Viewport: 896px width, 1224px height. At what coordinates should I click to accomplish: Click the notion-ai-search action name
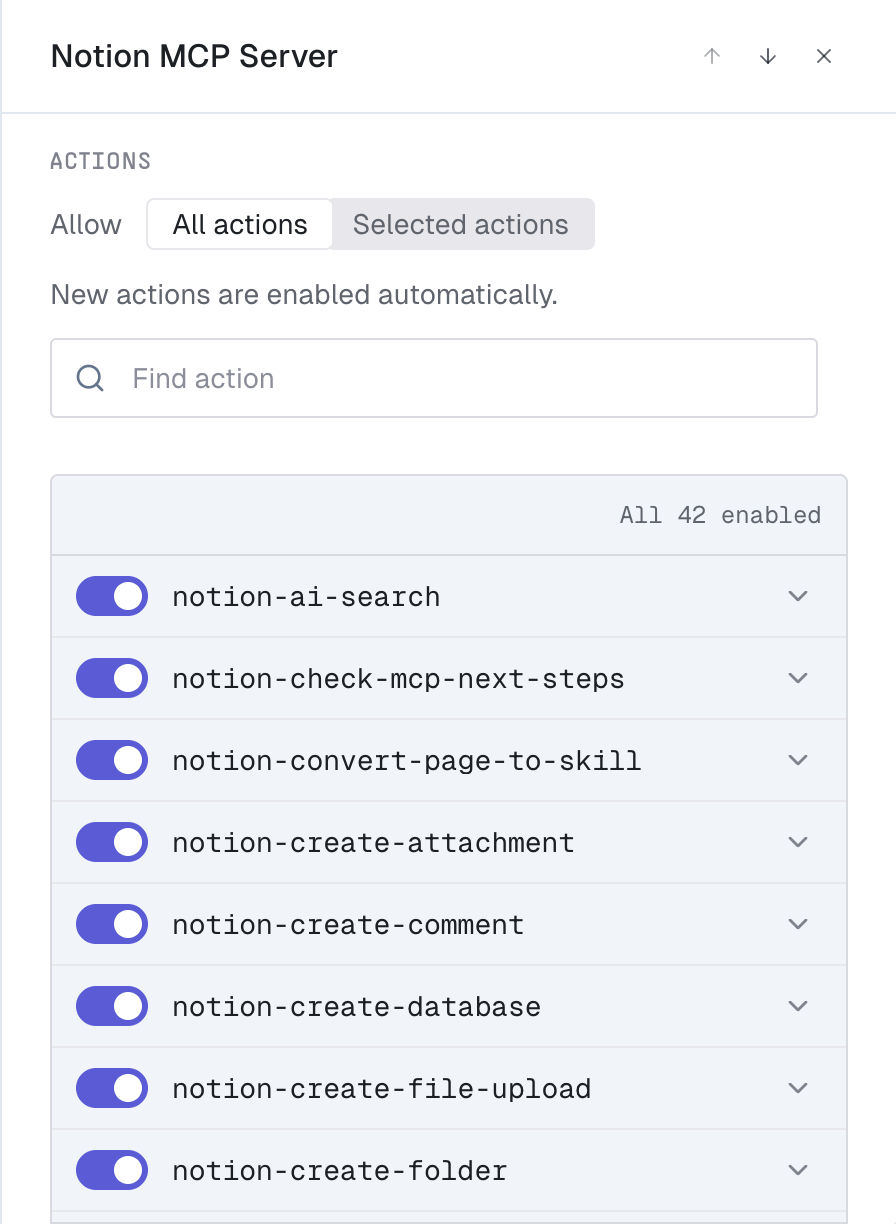pos(306,597)
